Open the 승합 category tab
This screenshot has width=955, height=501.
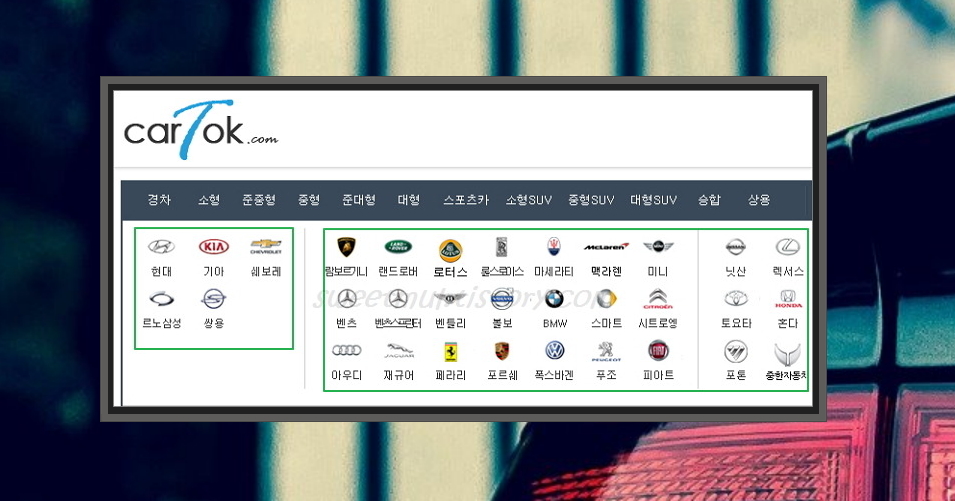point(709,200)
